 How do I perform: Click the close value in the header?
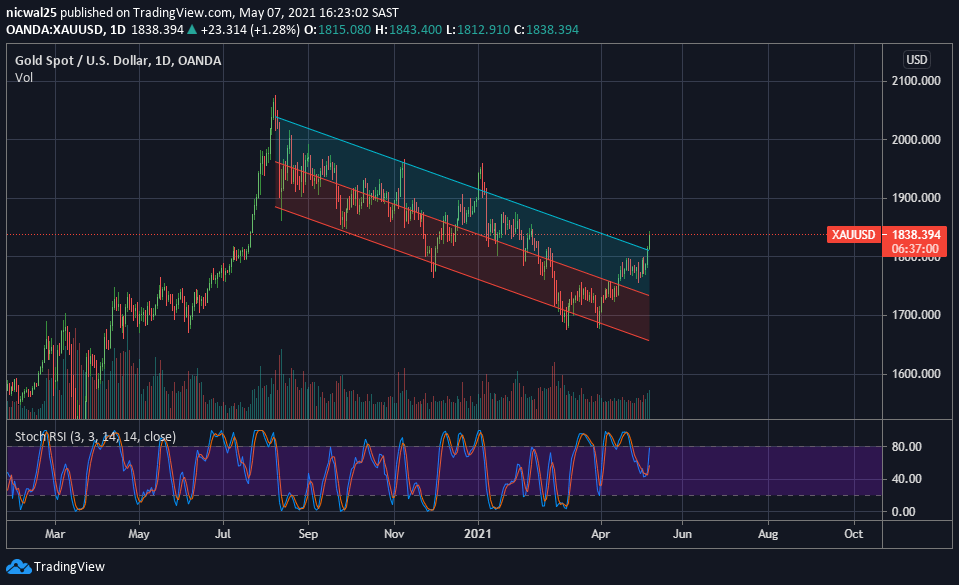[x=552, y=29]
